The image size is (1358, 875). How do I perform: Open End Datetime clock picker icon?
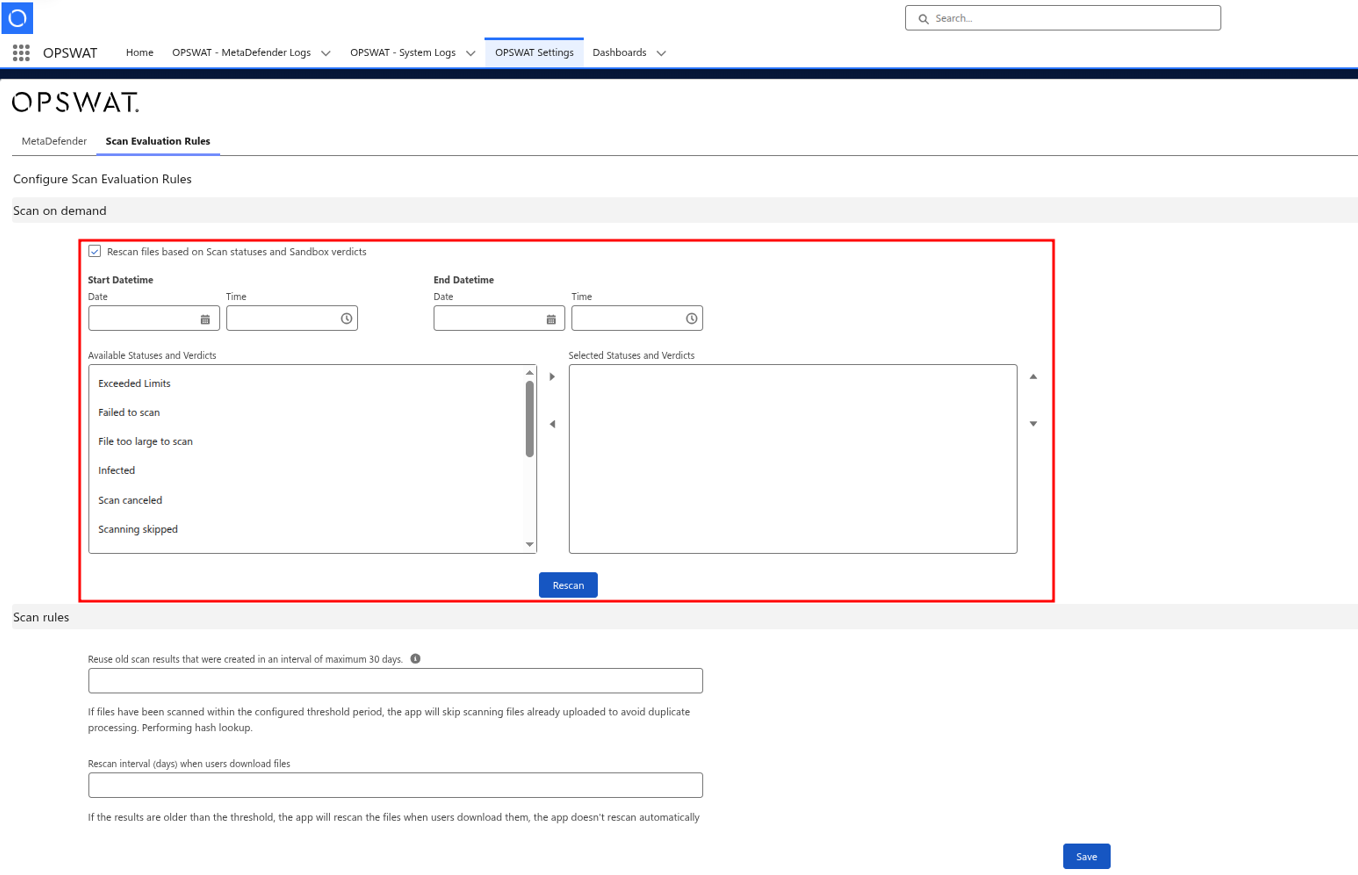click(x=691, y=319)
